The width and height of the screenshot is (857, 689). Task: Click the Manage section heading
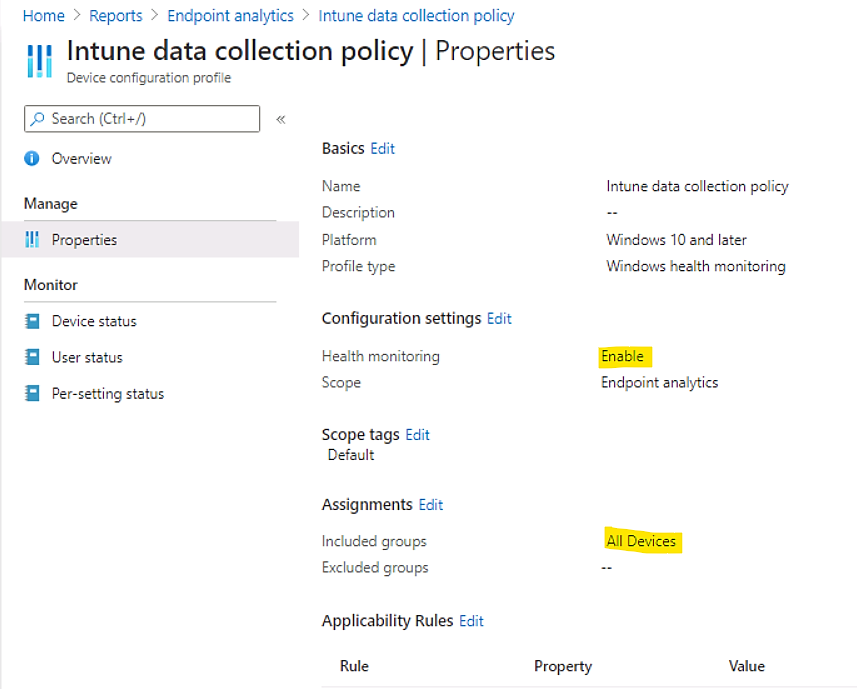pos(51,204)
